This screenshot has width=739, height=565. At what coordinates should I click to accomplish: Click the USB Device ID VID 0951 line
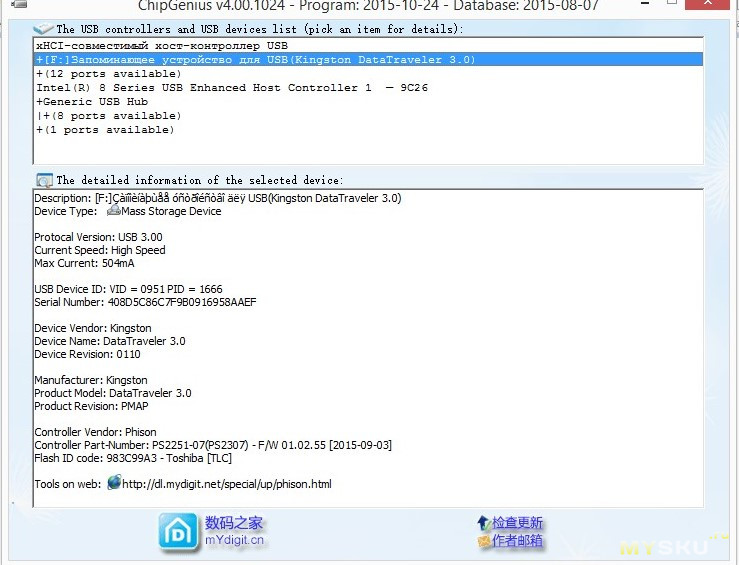[128, 289]
